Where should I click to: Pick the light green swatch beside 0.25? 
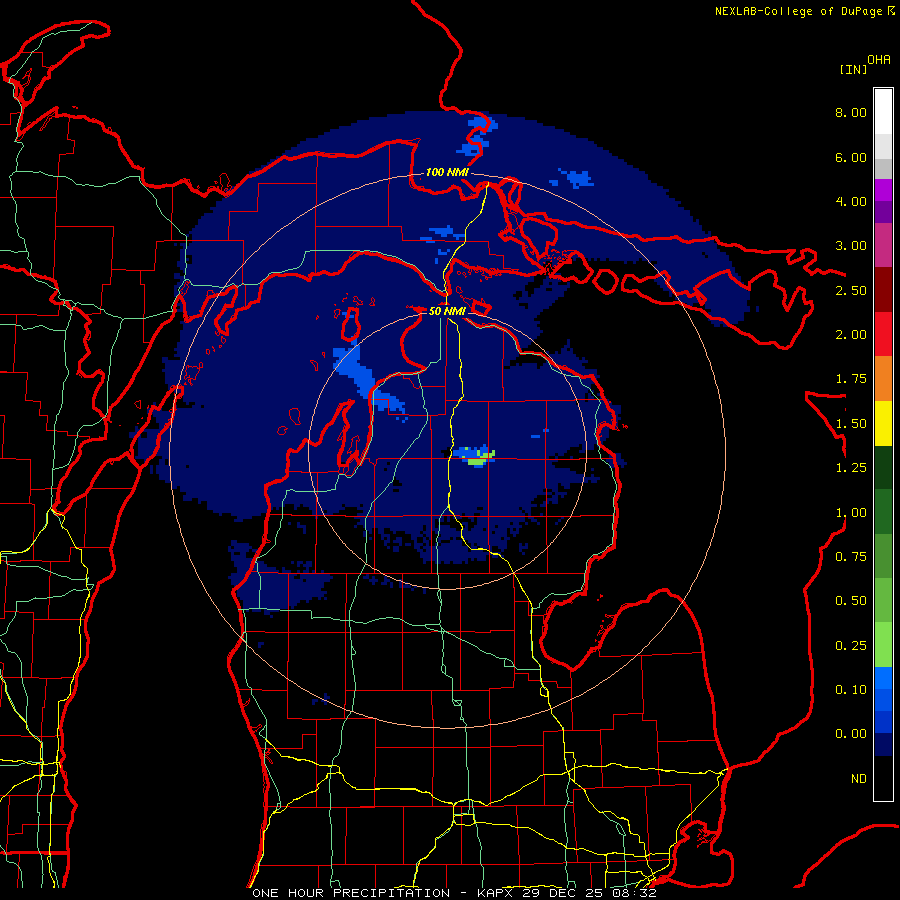883,645
